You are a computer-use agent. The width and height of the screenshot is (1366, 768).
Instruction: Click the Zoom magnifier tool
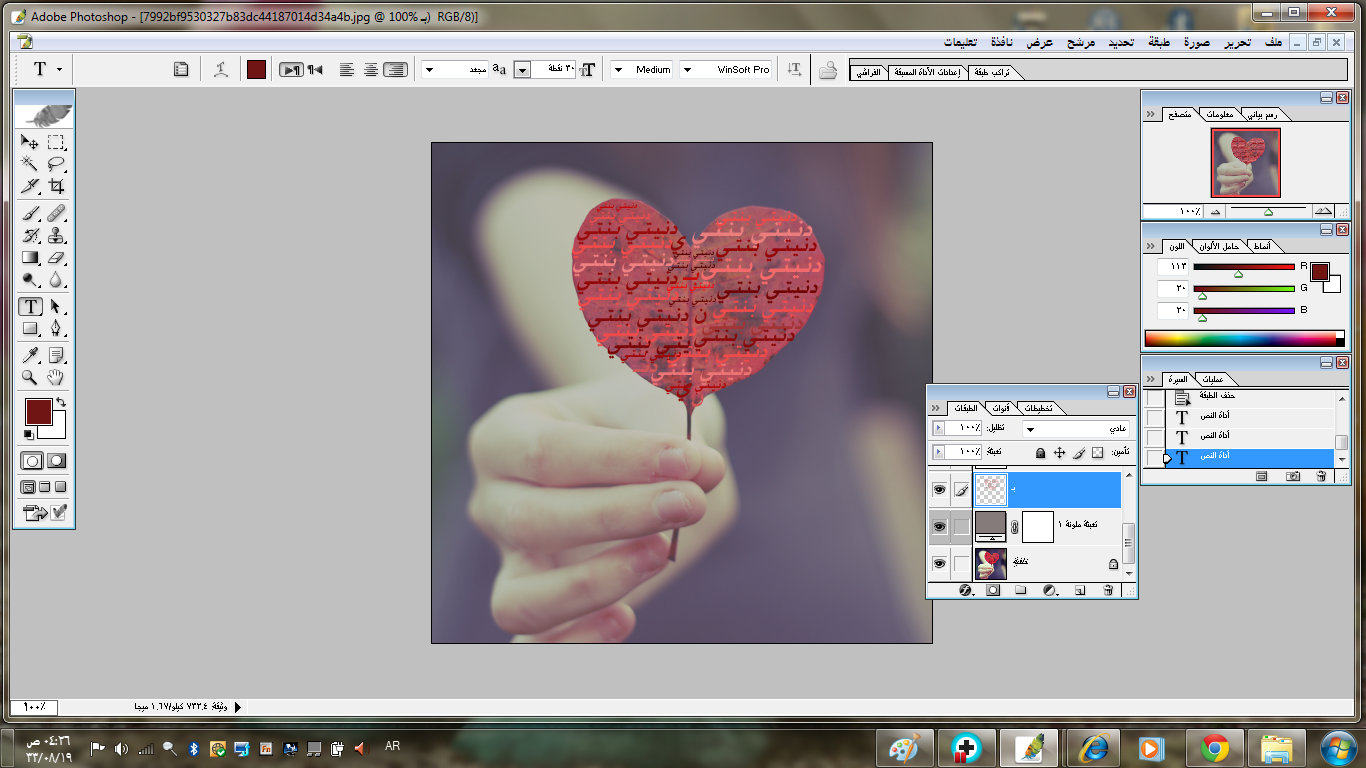[x=30, y=378]
